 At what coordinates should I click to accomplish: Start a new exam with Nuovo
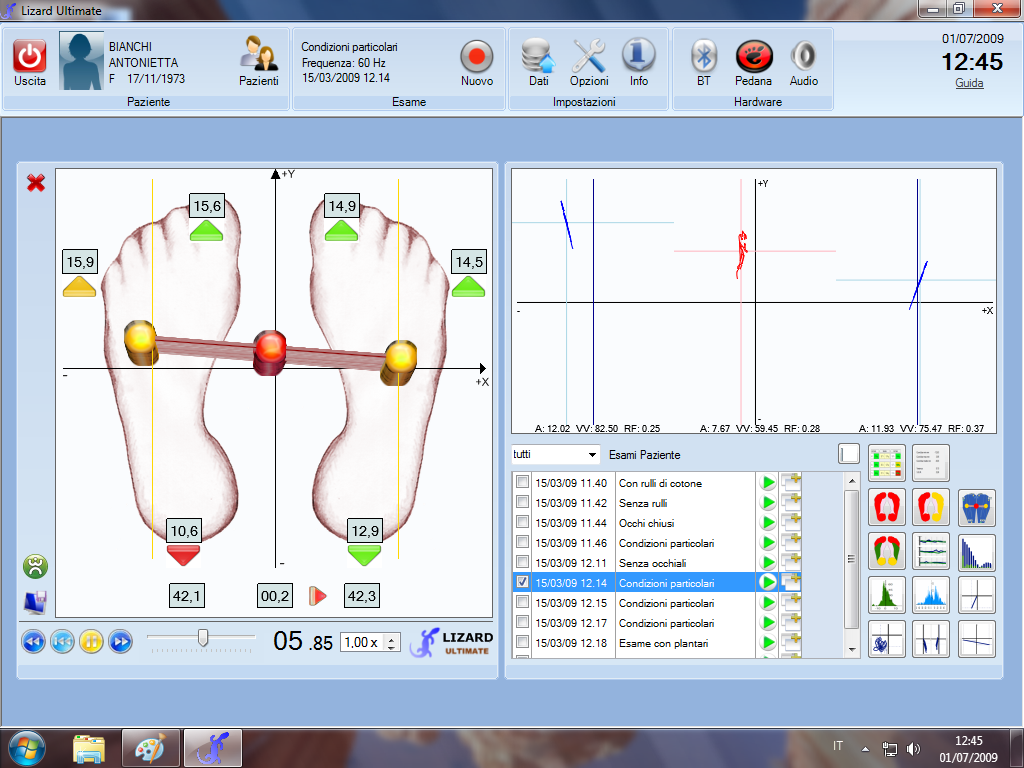click(477, 56)
